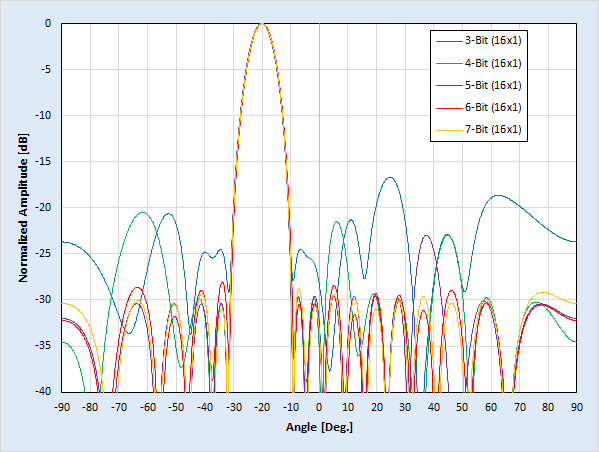Click the x-axis label 50
Viewport: 599px width, 452px height.
pos(462,407)
